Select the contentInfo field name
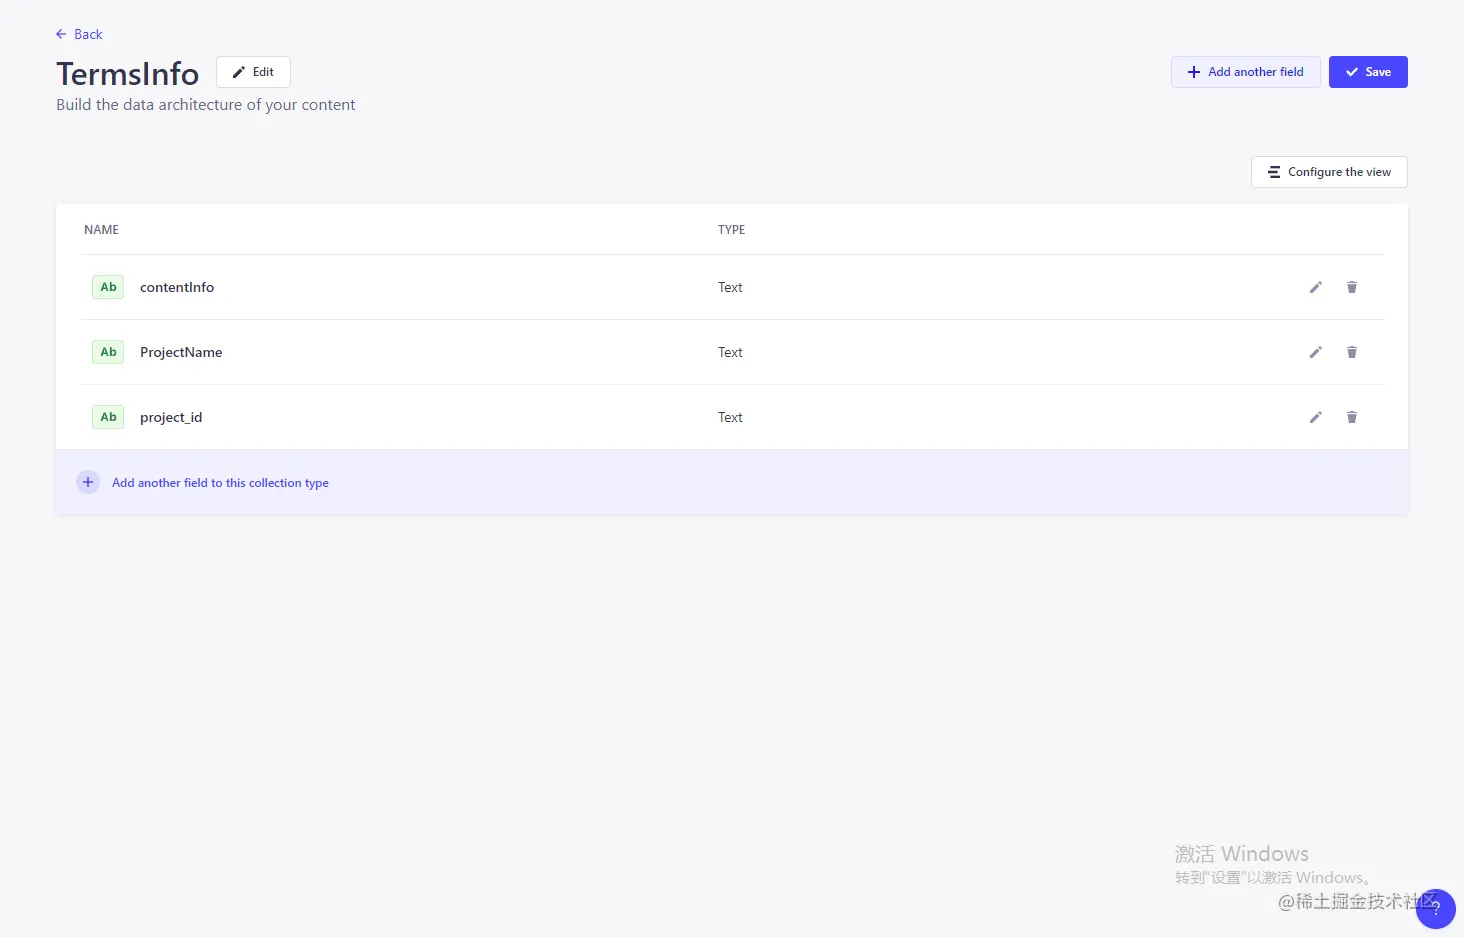 (x=177, y=287)
